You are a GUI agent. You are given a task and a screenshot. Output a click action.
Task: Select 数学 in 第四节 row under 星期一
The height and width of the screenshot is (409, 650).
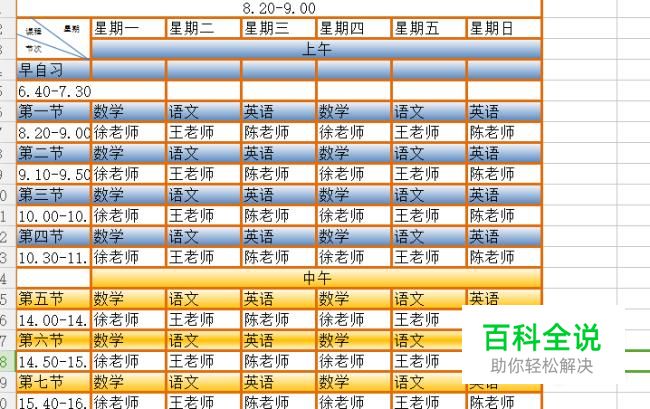[x=128, y=237]
